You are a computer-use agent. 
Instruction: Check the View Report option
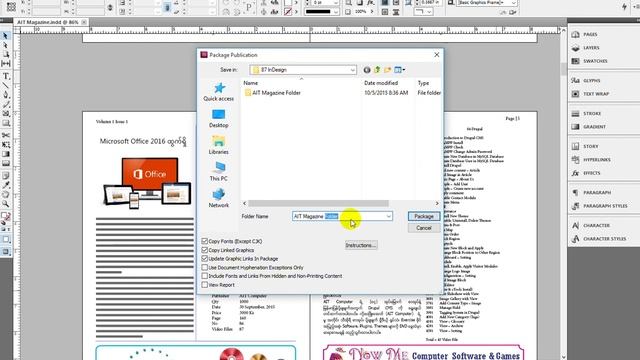pos(204,285)
